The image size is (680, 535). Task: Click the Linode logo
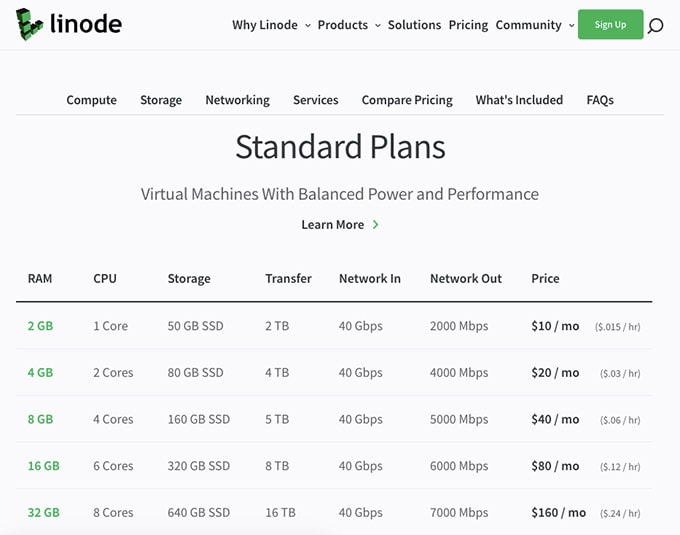click(x=69, y=24)
